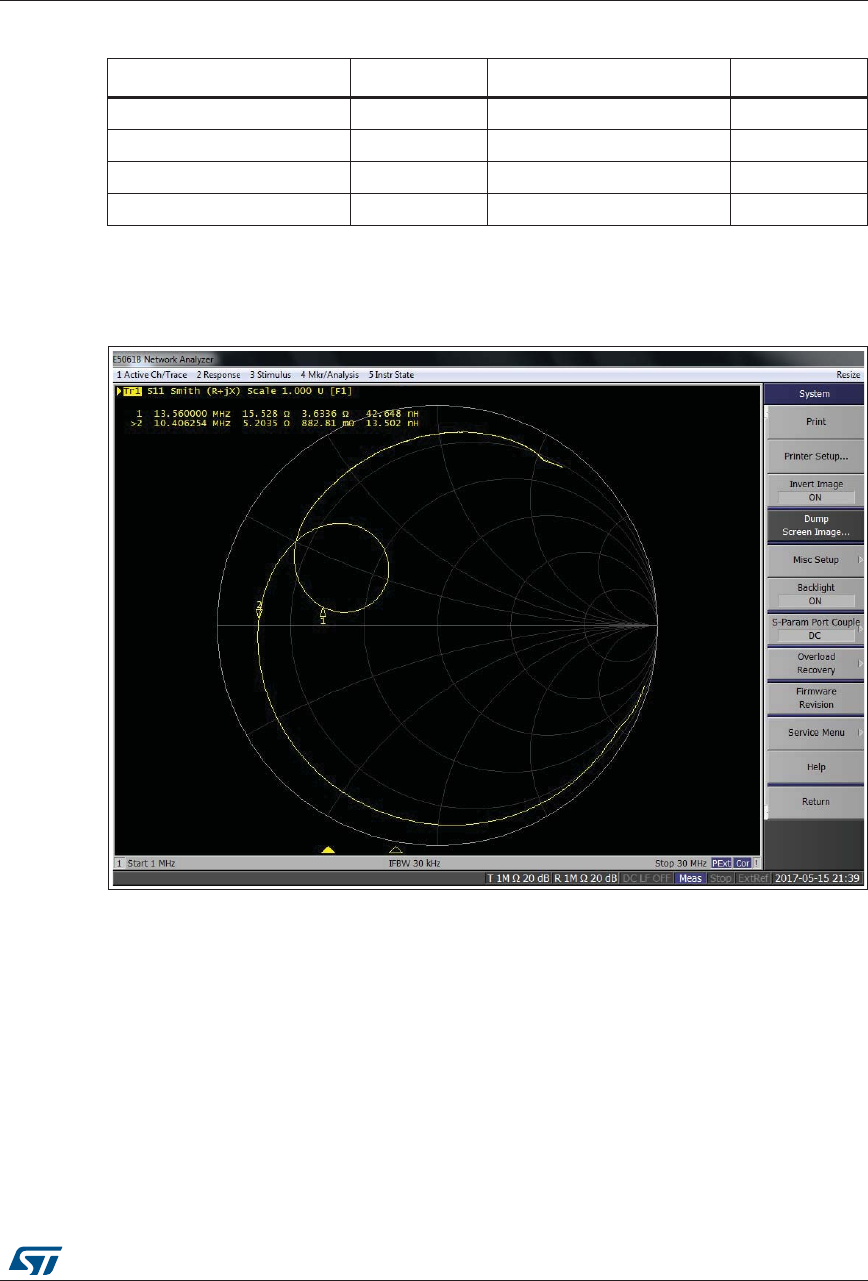
Task: Toggle the Backlight ON setting
Action: click(815, 594)
